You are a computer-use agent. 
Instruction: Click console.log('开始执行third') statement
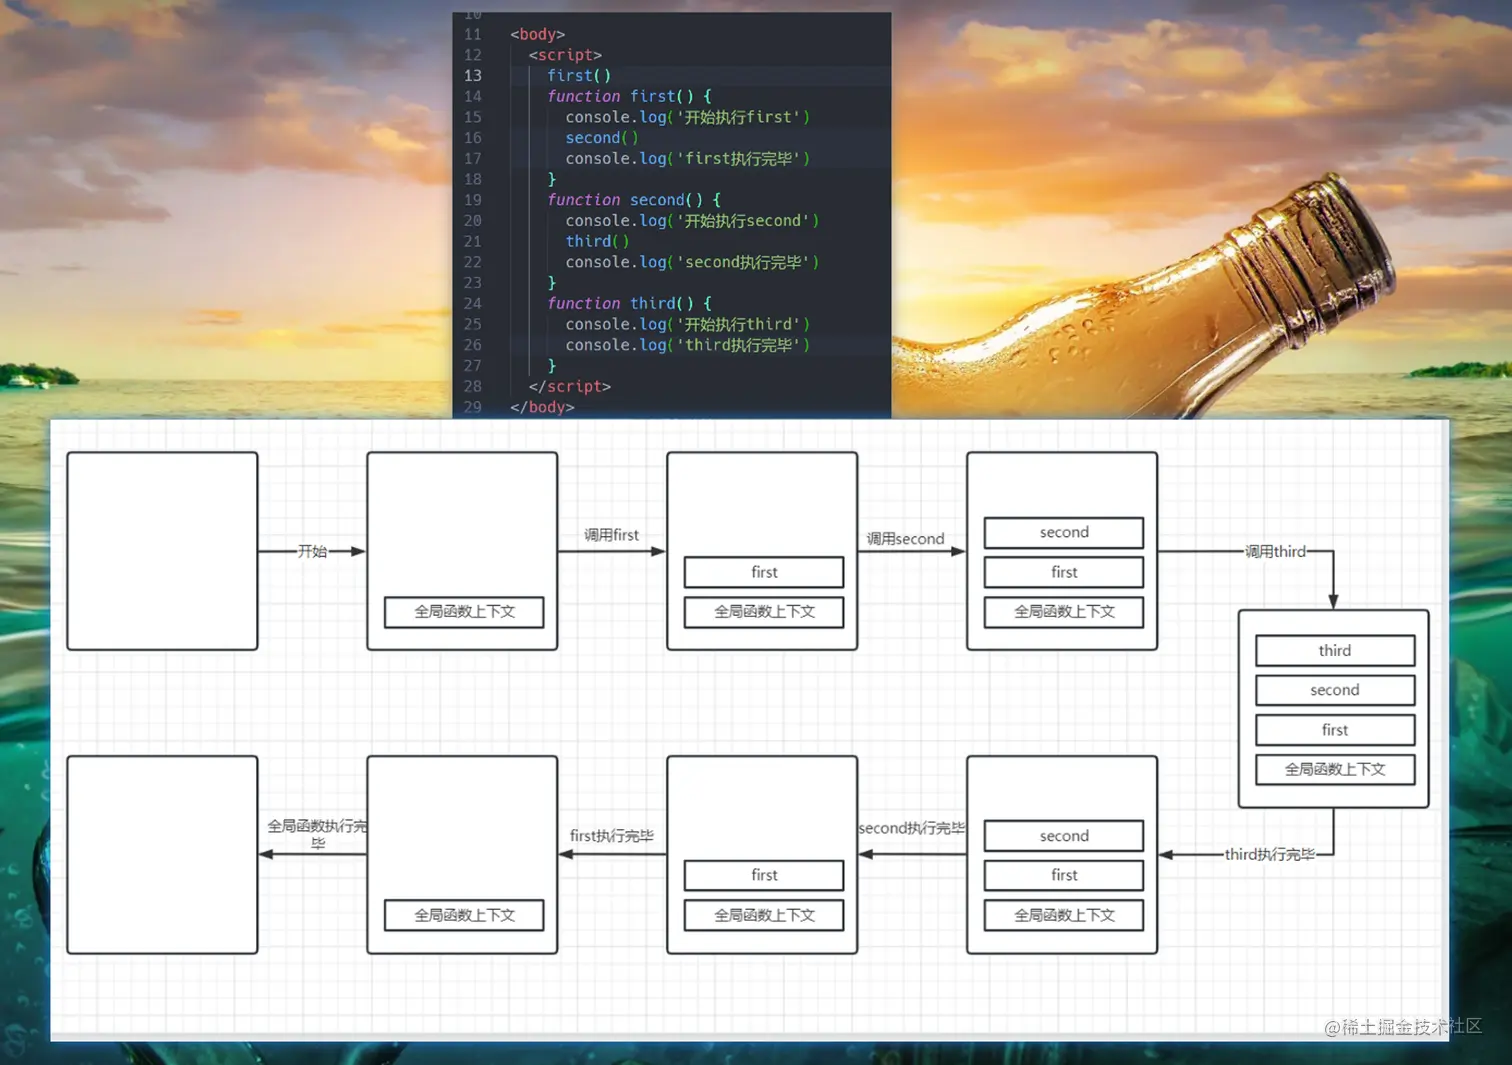point(687,324)
